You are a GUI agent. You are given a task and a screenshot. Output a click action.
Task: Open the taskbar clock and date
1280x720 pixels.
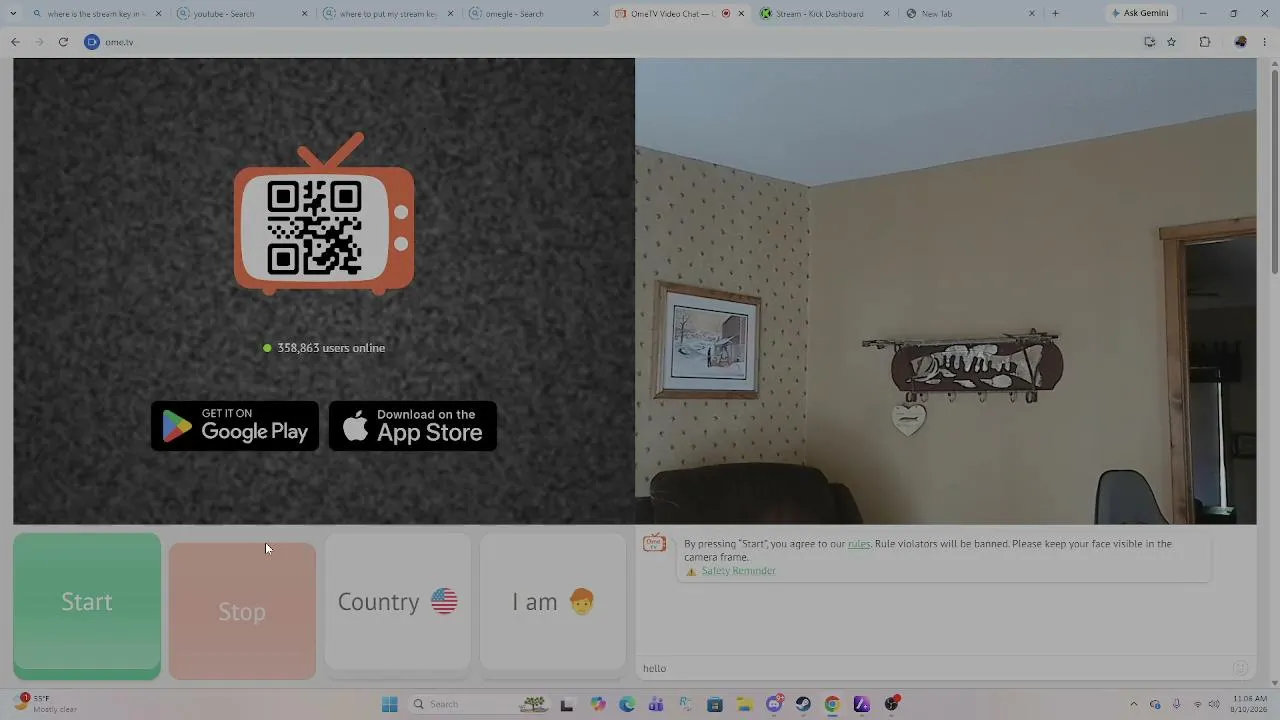click(1250, 704)
